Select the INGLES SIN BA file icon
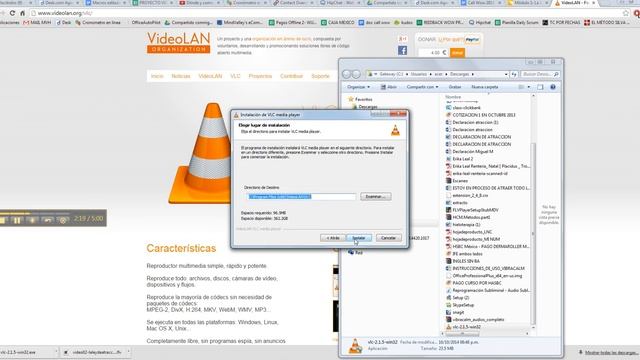This screenshot has width=640, height=360. [x=448, y=261]
